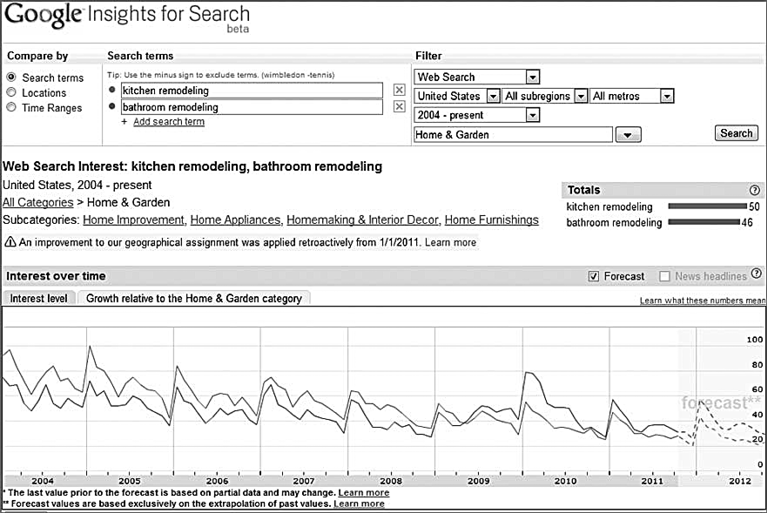Enable the News headlines checkbox
The height and width of the screenshot is (513, 767).
click(664, 276)
